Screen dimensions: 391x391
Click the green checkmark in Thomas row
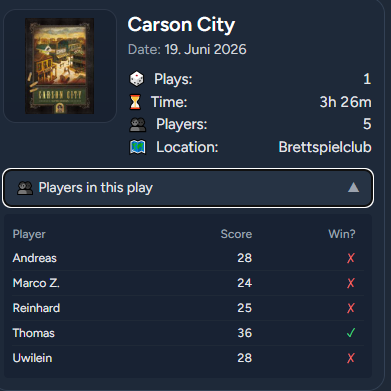tap(351, 333)
